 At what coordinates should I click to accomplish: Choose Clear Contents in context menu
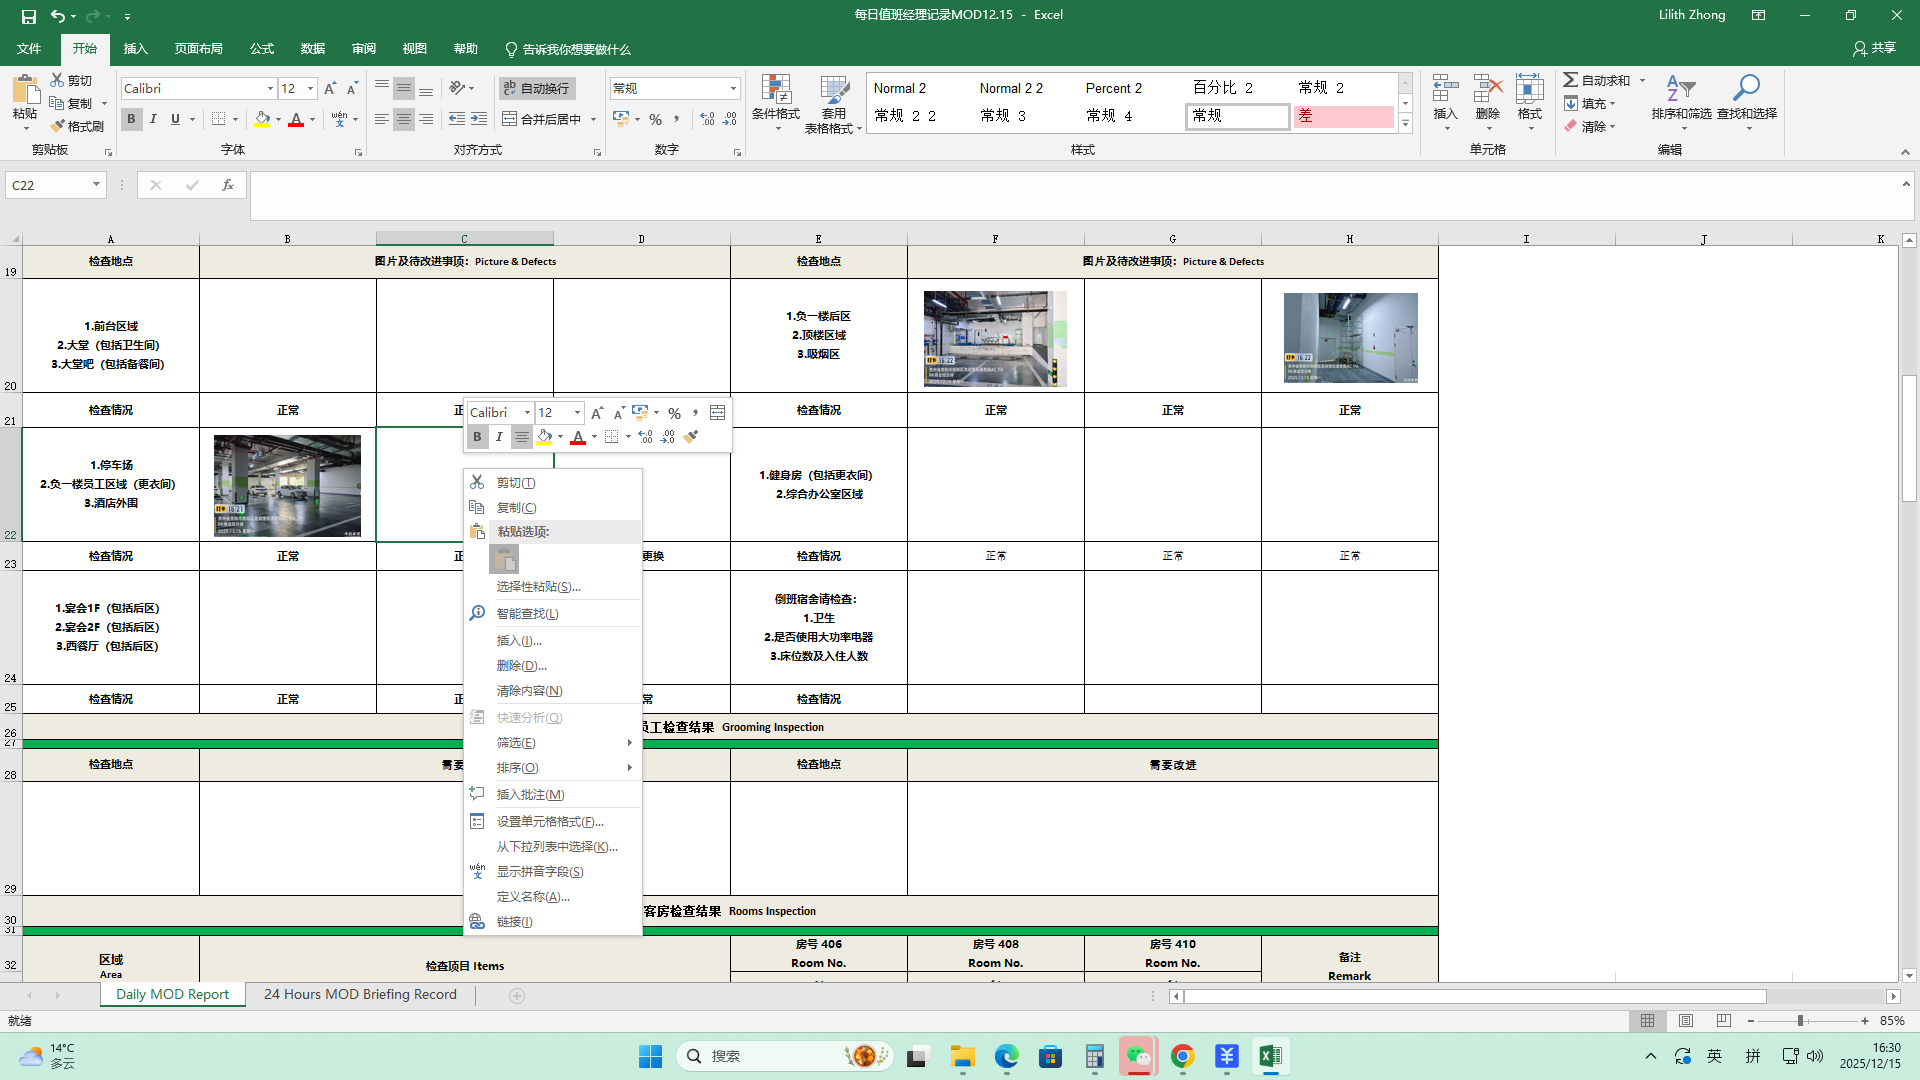pyautogui.click(x=529, y=691)
